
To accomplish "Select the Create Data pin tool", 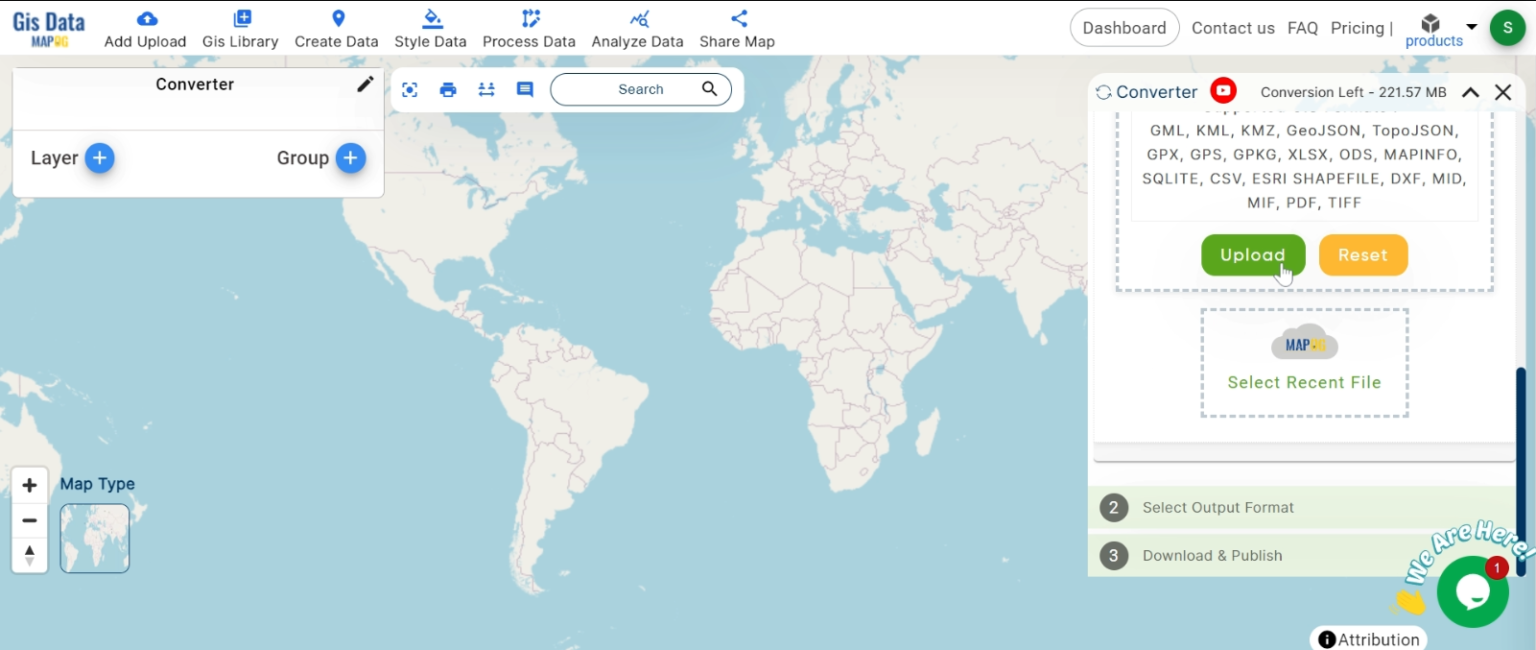I will tap(336, 28).
